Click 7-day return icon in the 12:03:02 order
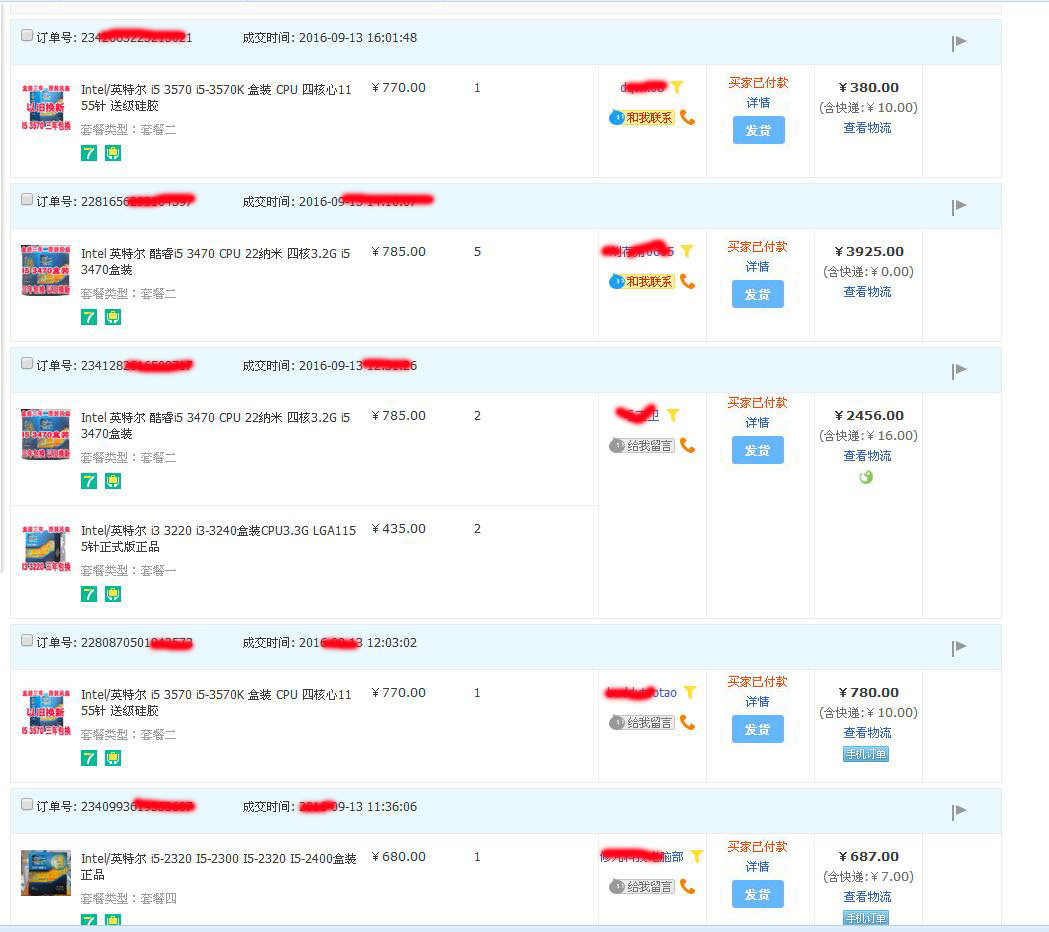This screenshot has width=1049, height=932. tap(89, 758)
